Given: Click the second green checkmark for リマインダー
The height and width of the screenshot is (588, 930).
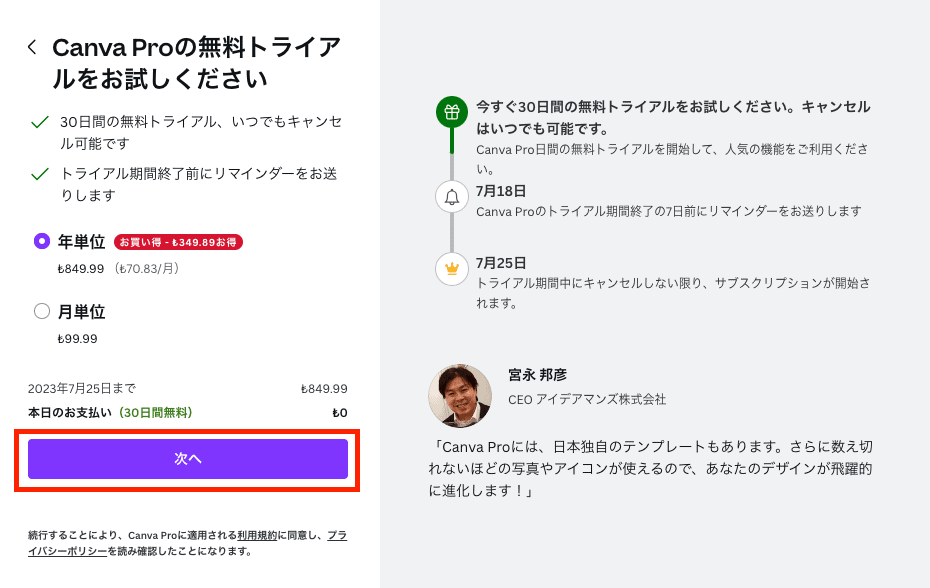Looking at the screenshot, I should (40, 174).
